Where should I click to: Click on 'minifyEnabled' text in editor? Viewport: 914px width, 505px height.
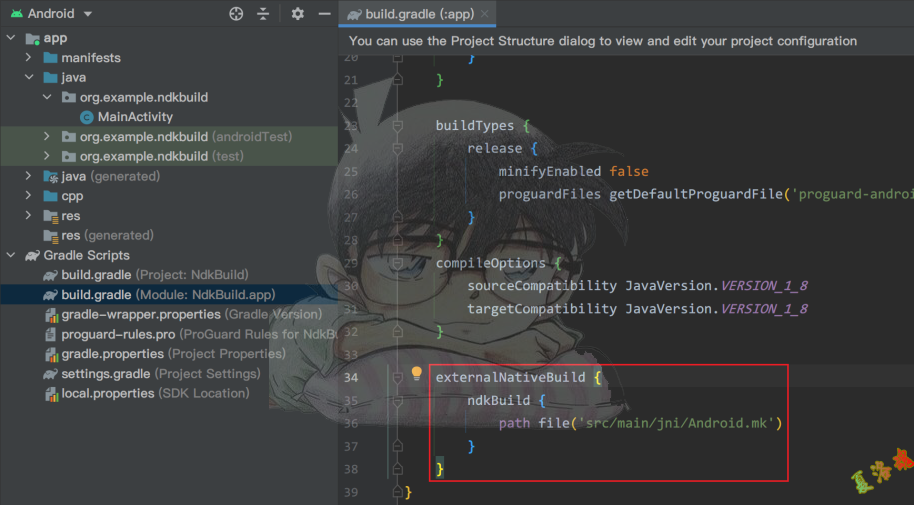point(549,171)
